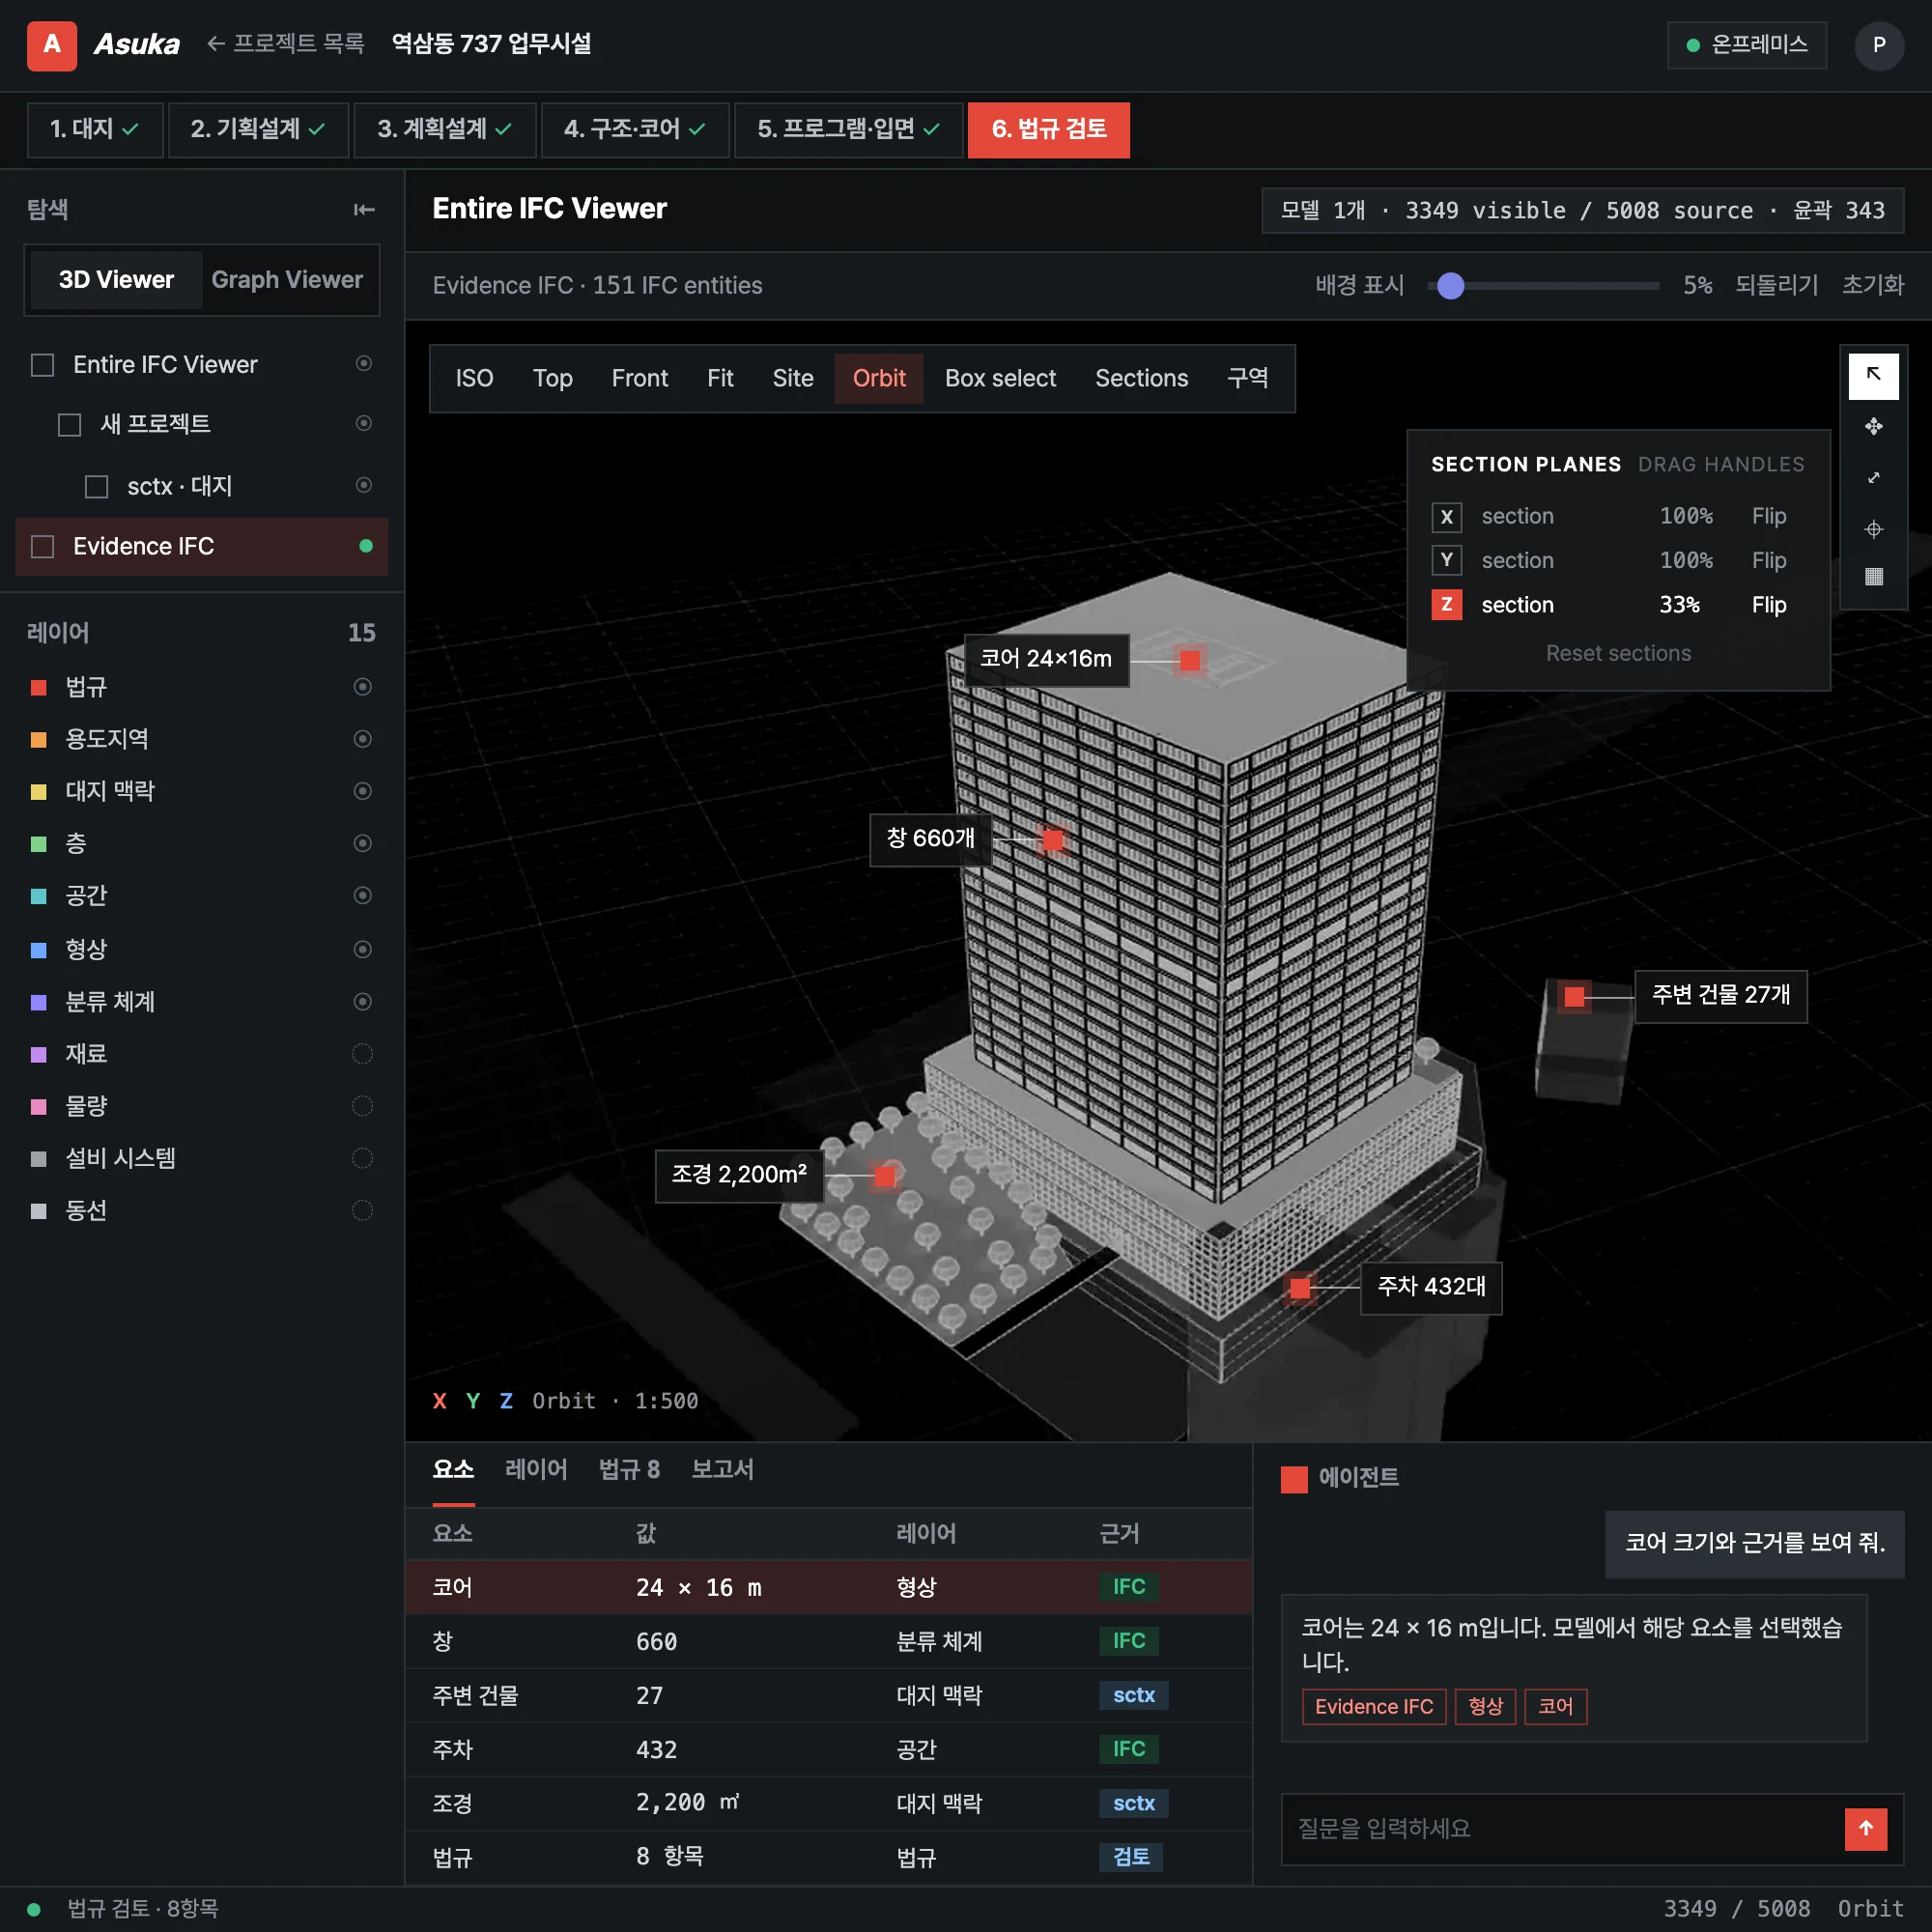The height and width of the screenshot is (1932, 1932).
Task: Click the 주변 건물 27개 red marker
Action: [x=1574, y=997]
